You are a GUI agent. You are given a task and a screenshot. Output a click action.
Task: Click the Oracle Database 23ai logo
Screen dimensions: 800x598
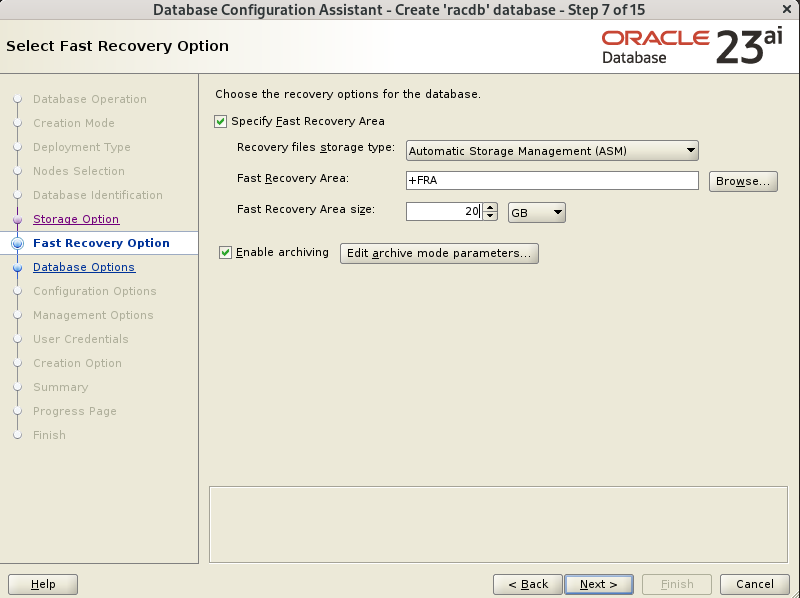692,47
